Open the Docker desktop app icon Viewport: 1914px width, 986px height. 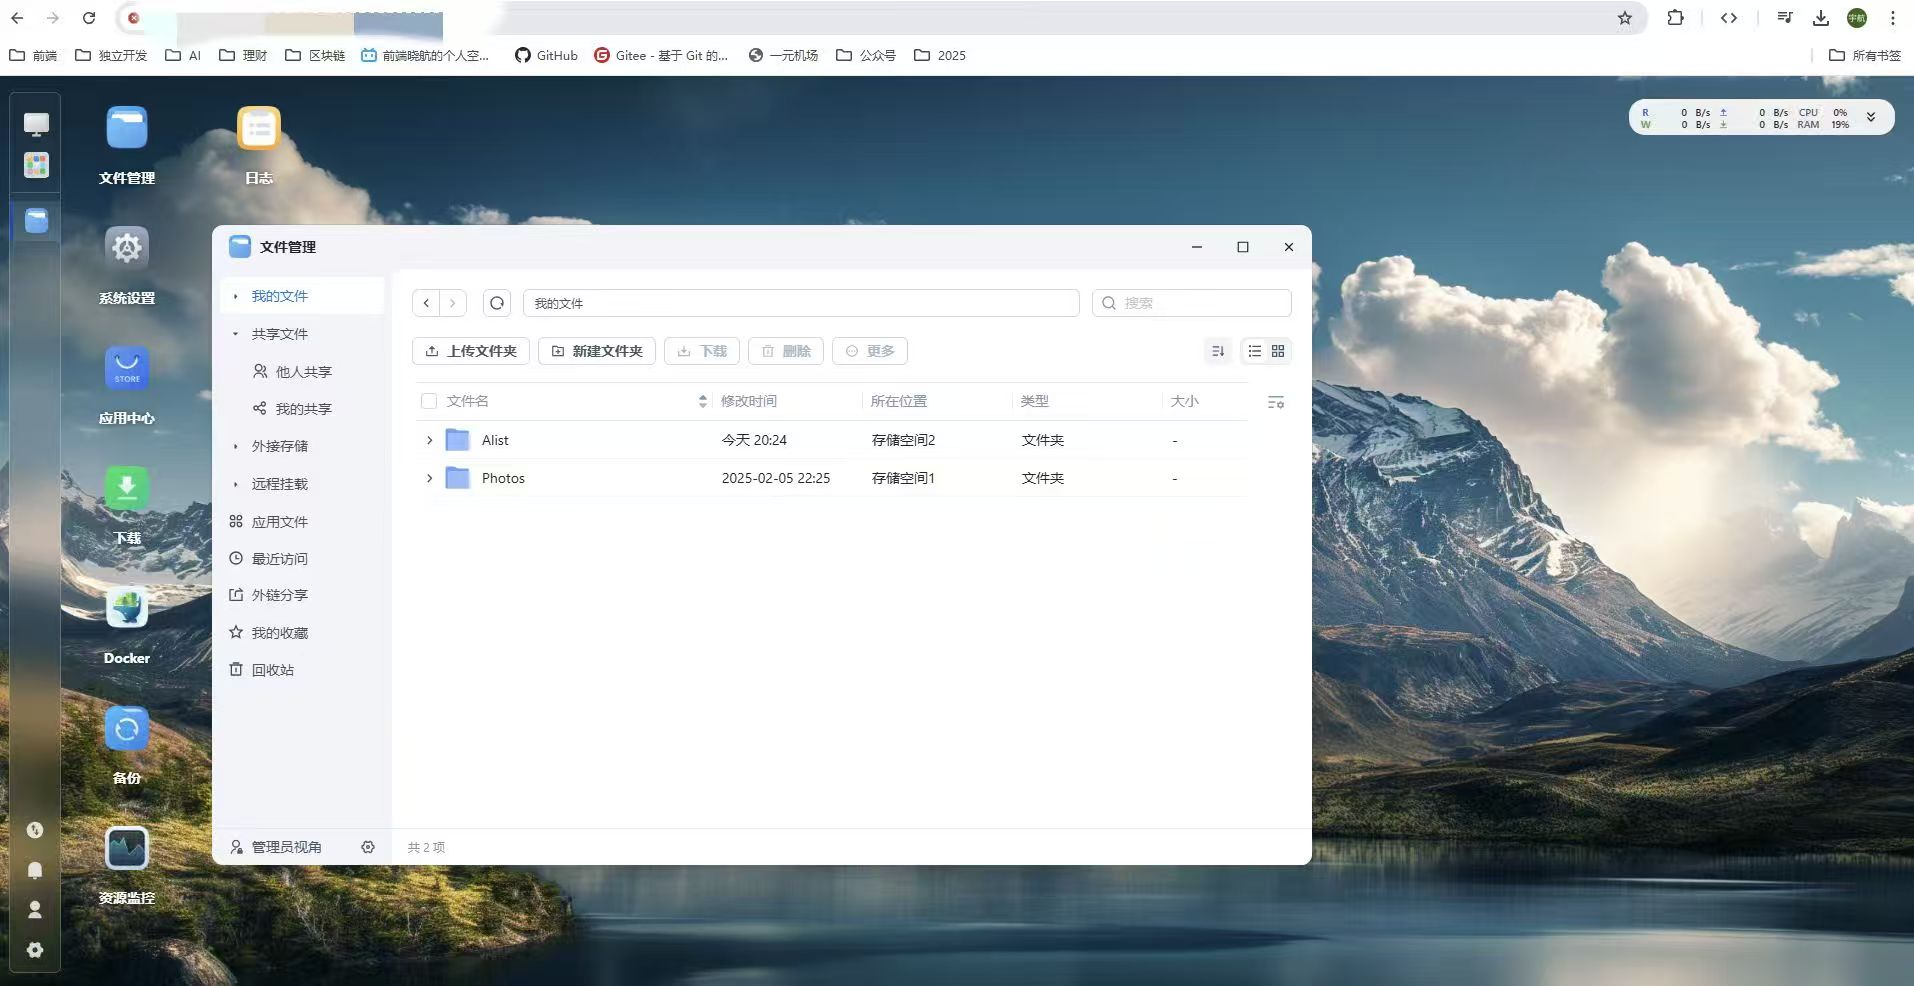coord(127,609)
